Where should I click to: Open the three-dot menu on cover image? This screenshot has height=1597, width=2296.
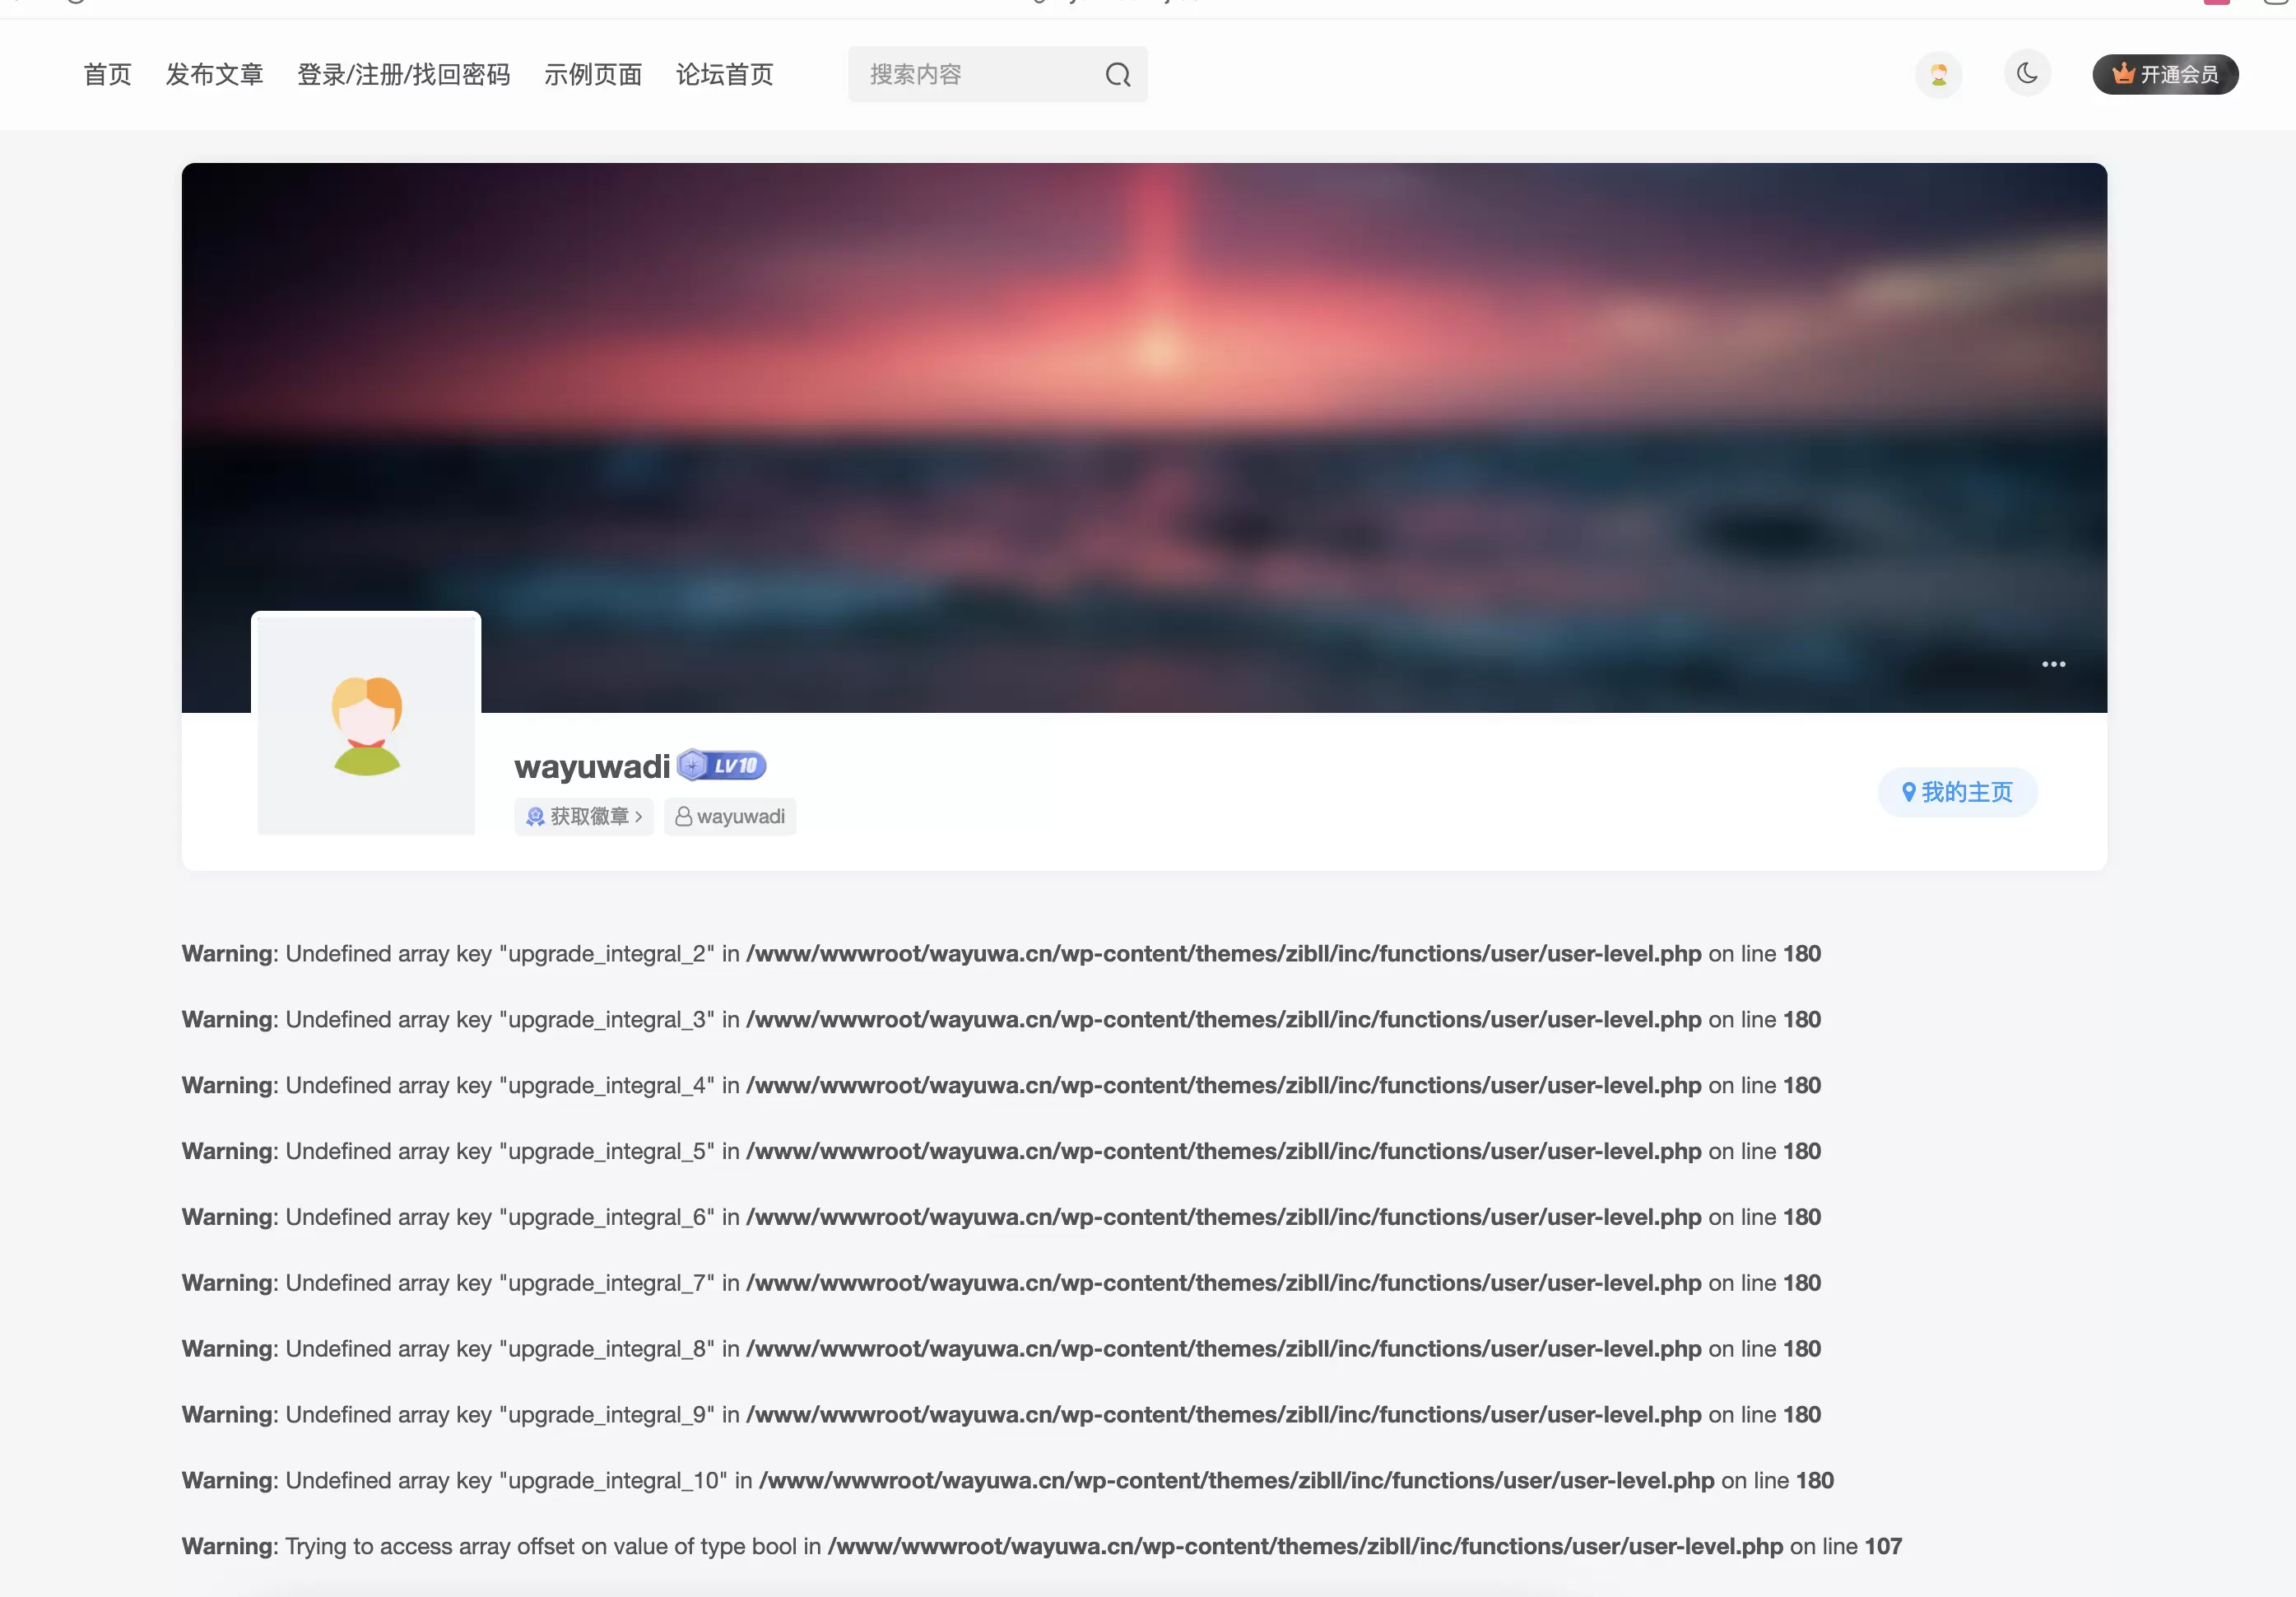2053,664
